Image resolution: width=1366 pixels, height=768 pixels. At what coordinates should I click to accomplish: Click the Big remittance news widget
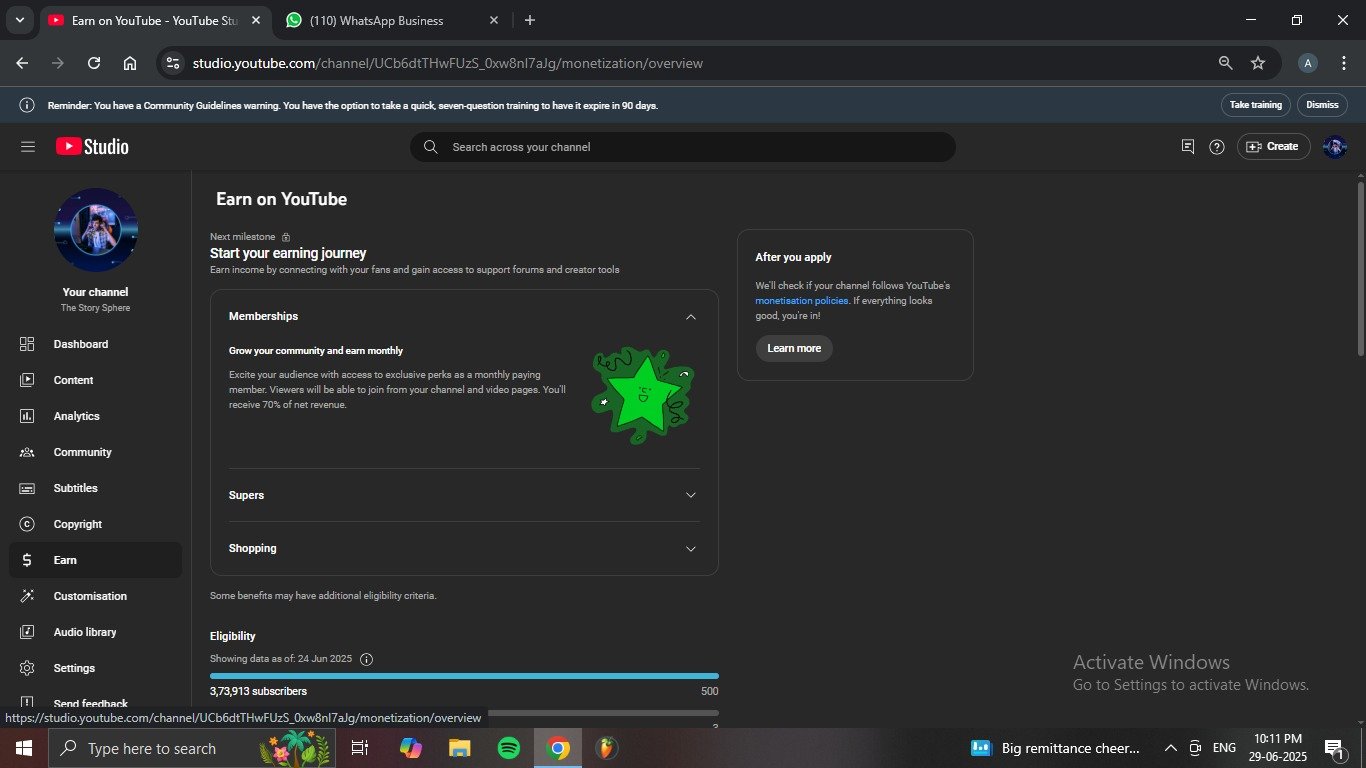(1055, 748)
